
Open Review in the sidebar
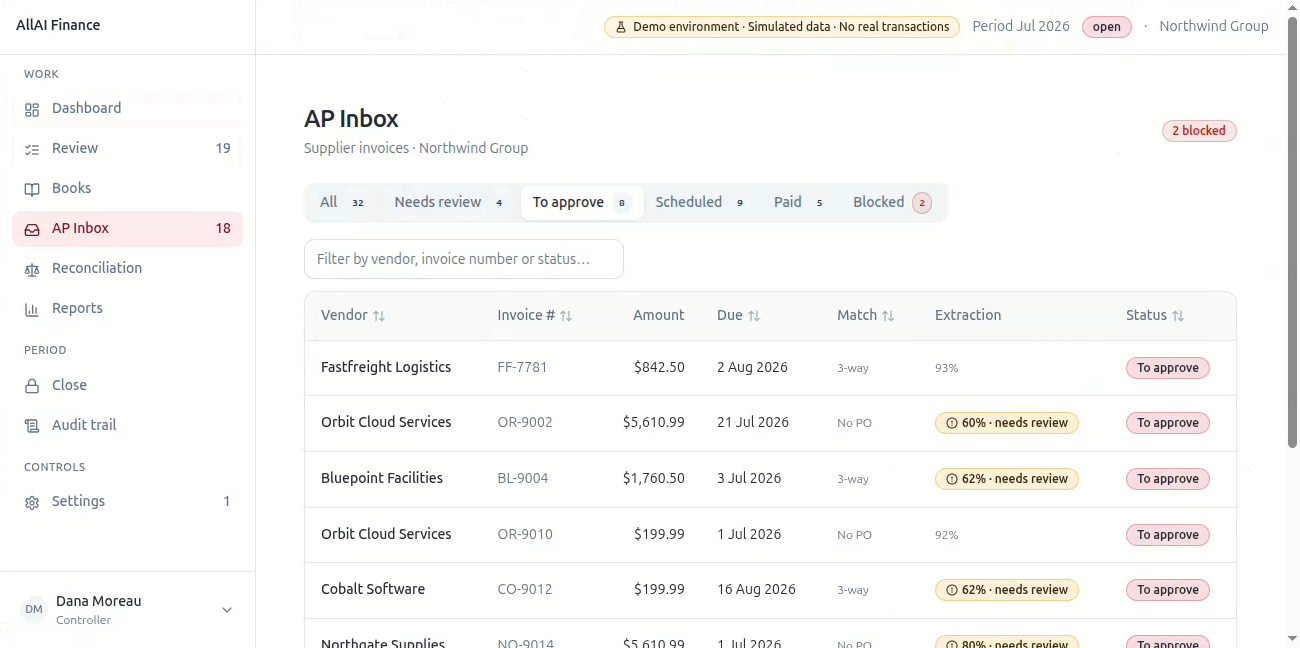point(127,148)
